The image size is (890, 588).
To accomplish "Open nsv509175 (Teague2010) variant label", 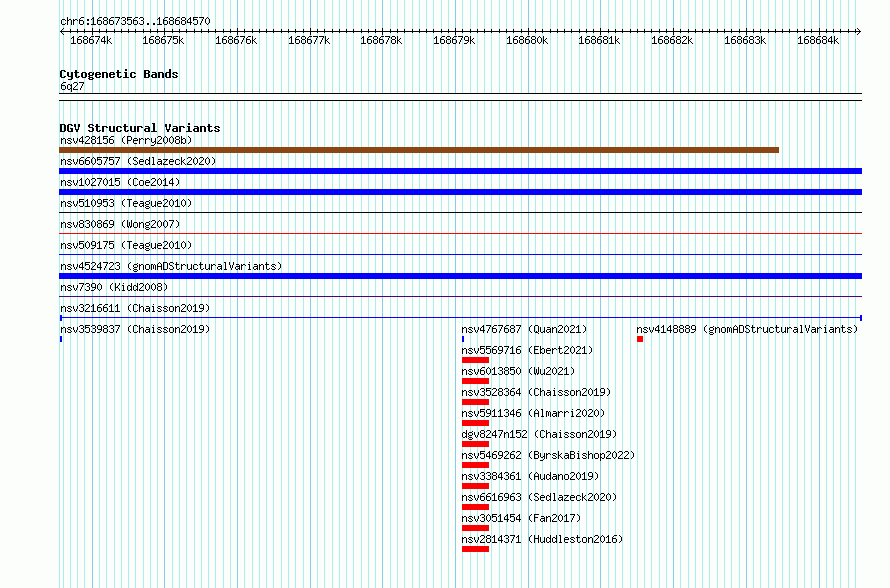I will (x=126, y=245).
